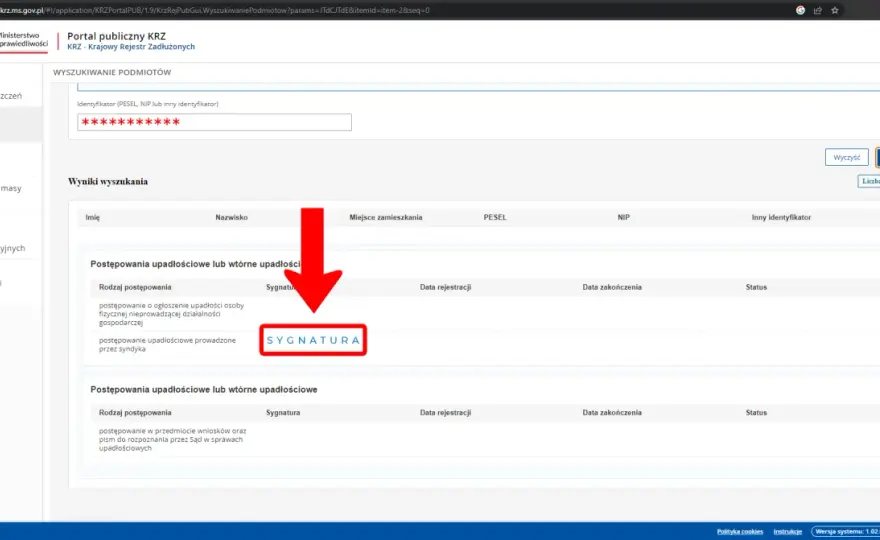Click the PESEL column header
Image resolution: width=880 pixels, height=540 pixels.
pos(495,217)
